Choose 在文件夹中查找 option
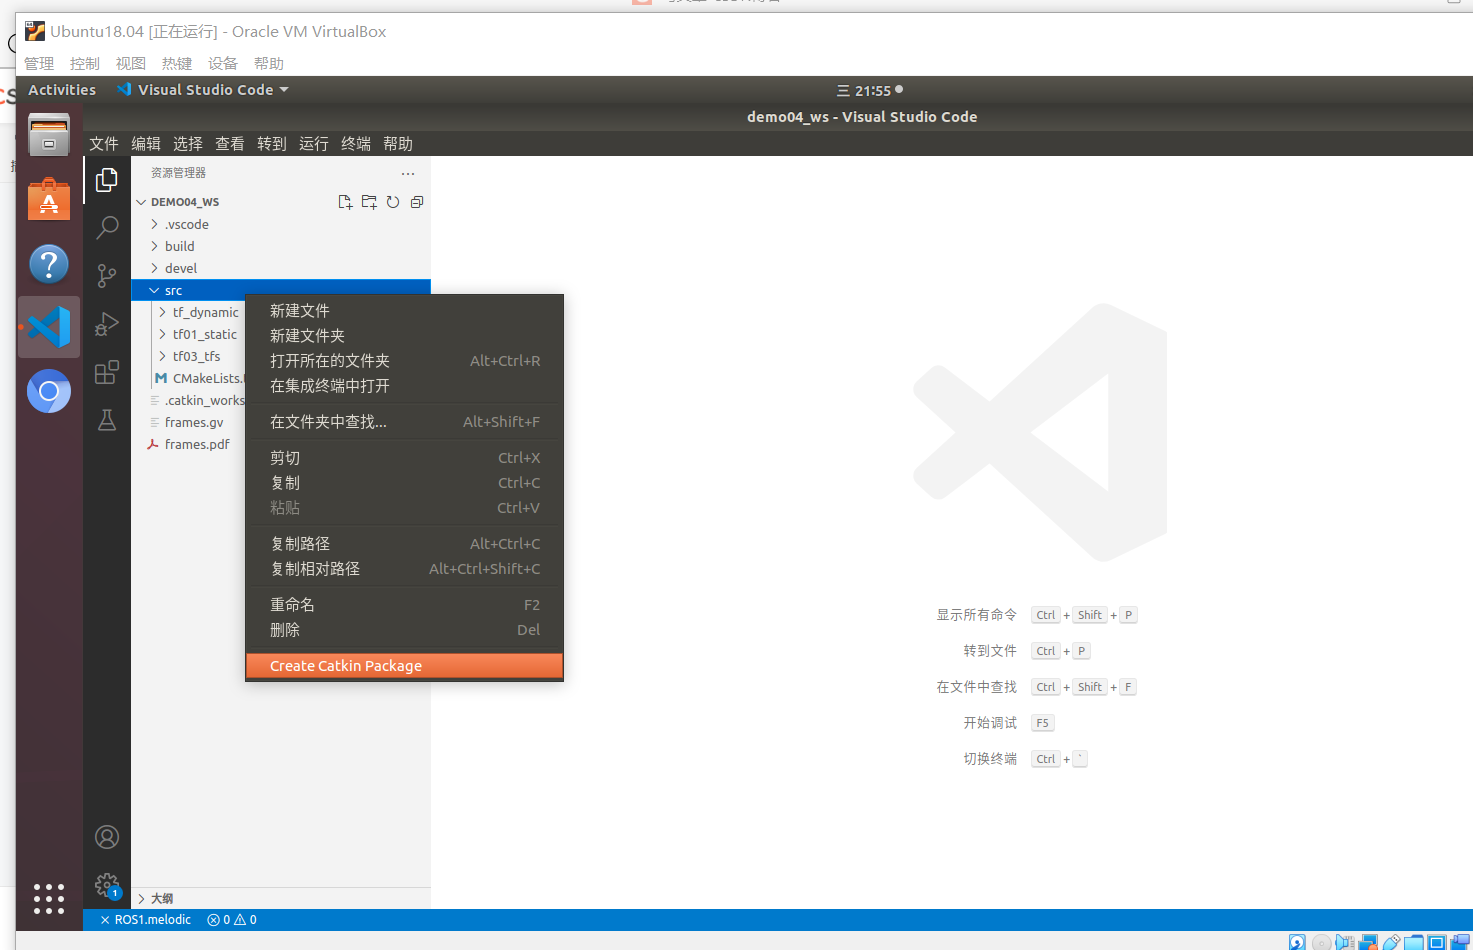This screenshot has height=950, width=1473. click(404, 422)
